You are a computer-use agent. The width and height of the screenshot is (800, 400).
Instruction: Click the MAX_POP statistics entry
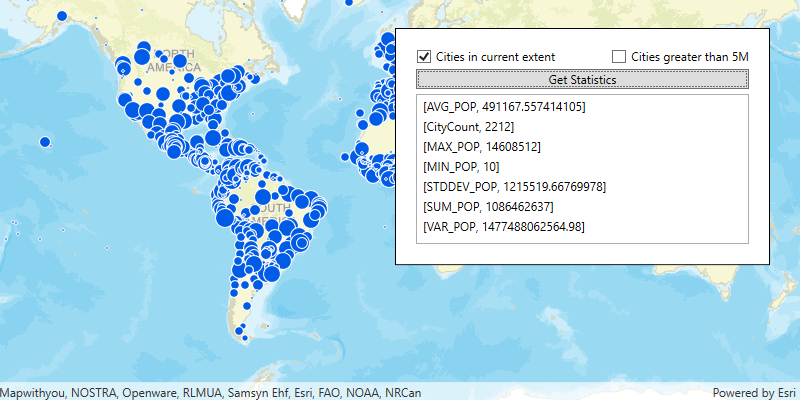click(x=481, y=147)
